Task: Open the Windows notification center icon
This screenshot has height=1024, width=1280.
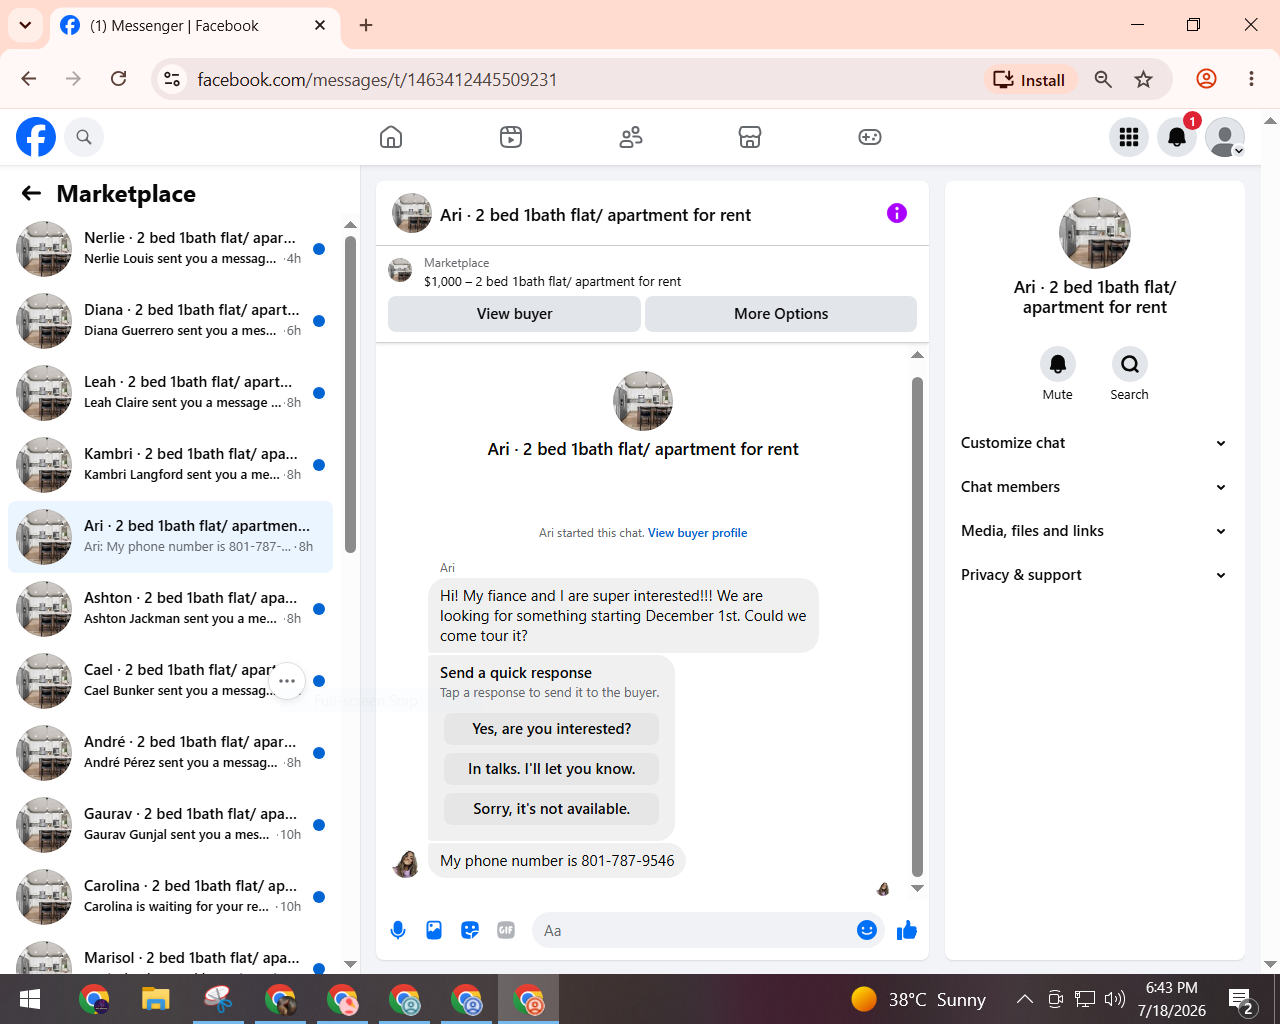Action: 1241,999
